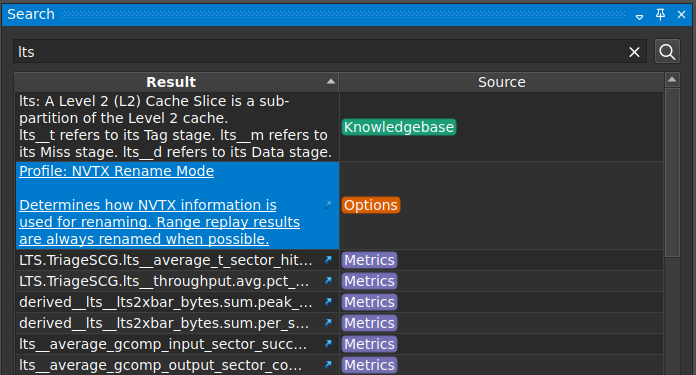Click Metrics tag for gcomp_output_sector row

coord(369,365)
